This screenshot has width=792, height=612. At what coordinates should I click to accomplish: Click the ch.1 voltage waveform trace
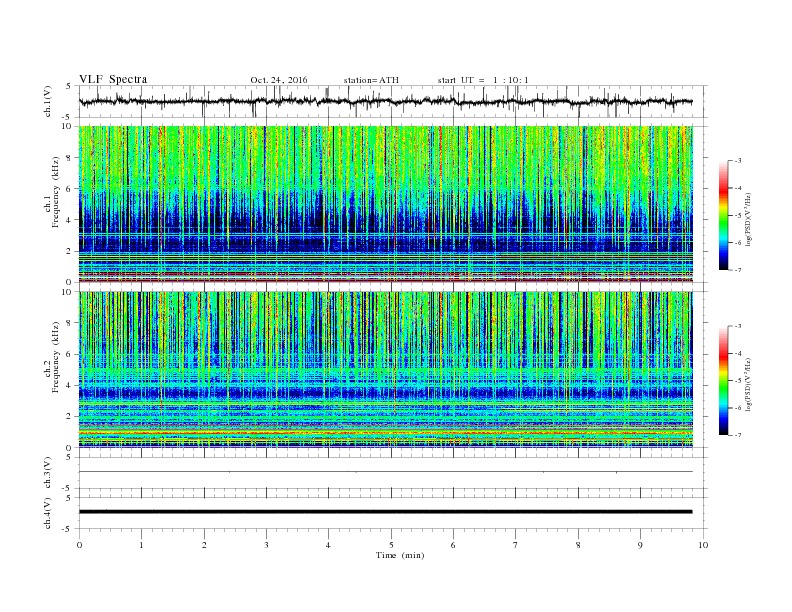pos(386,101)
